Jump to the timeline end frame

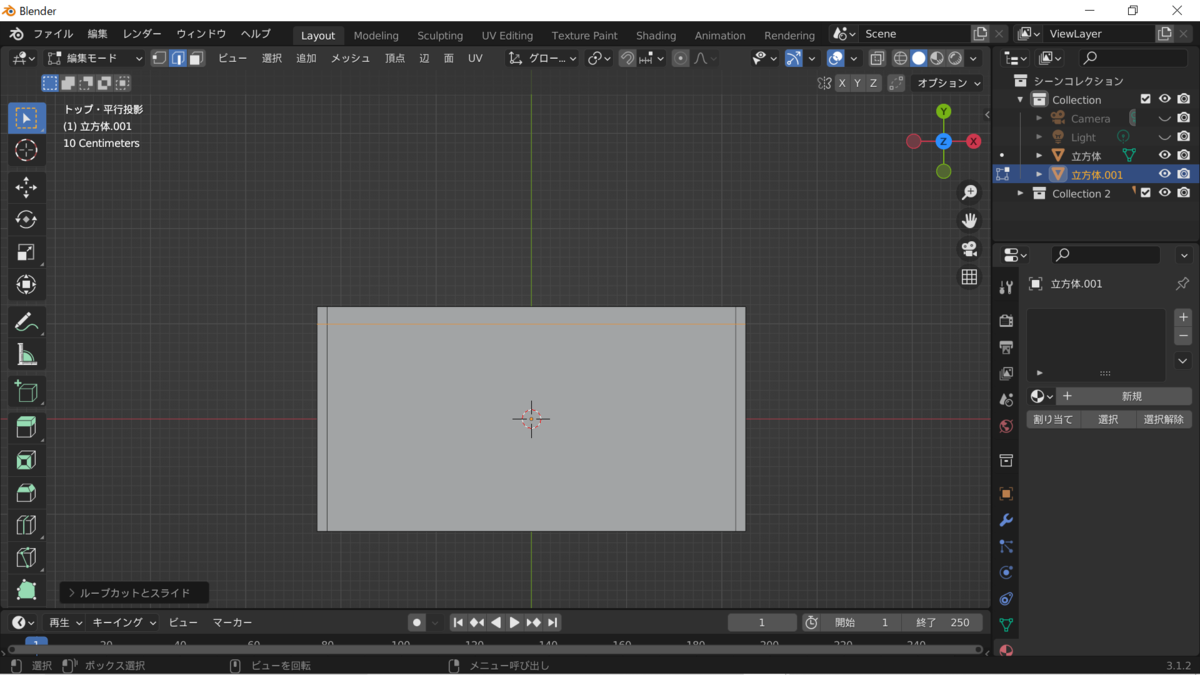552,622
